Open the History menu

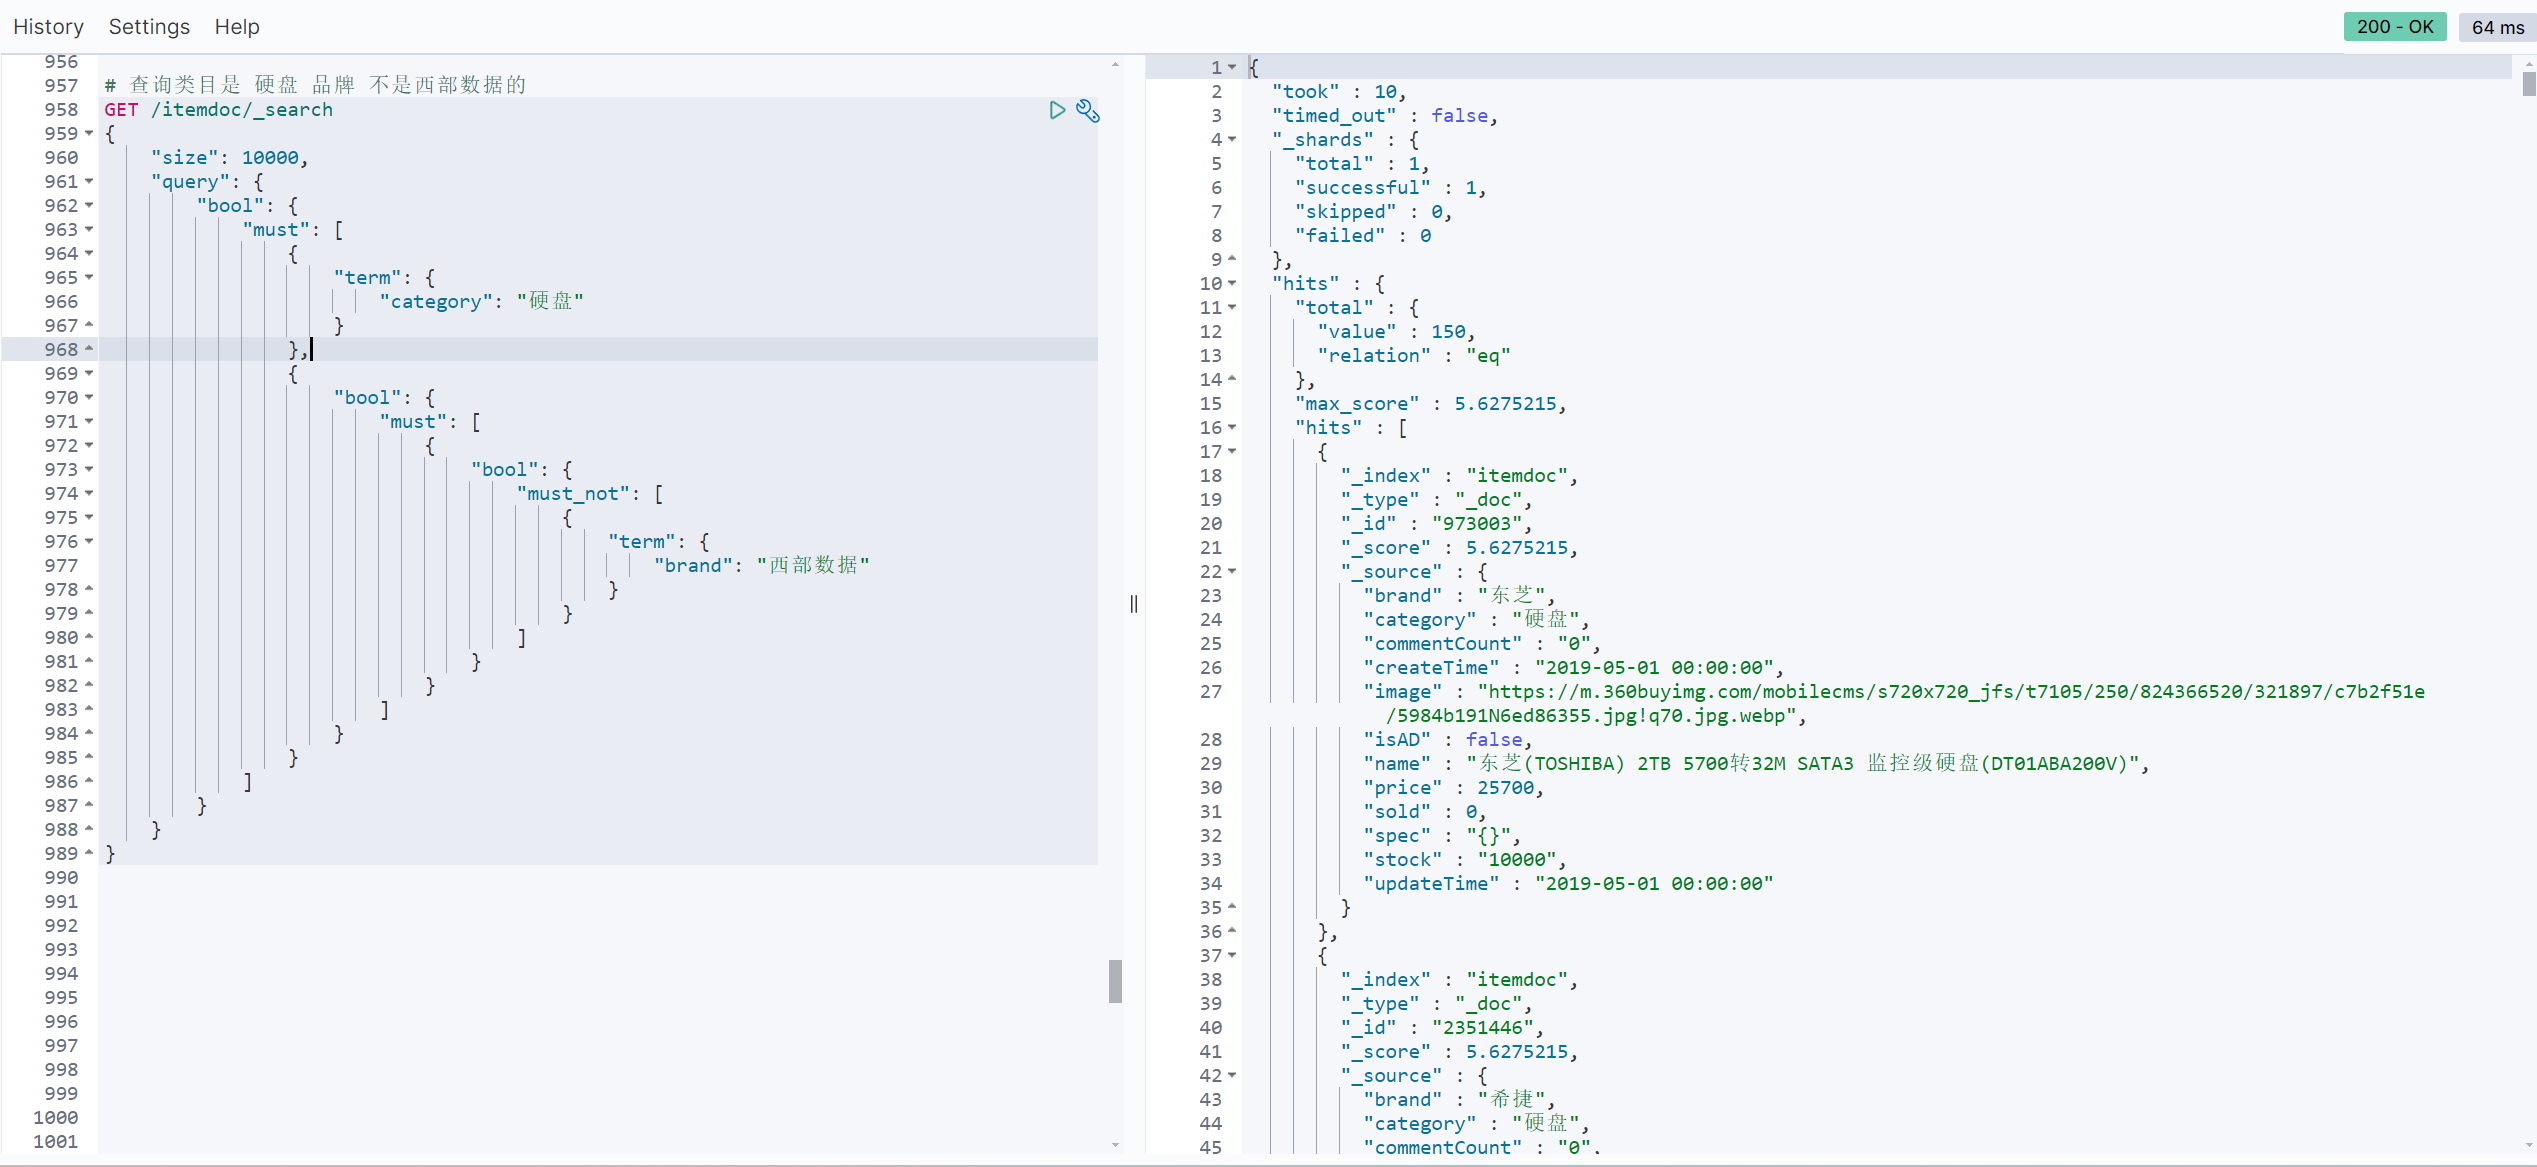(x=48, y=27)
